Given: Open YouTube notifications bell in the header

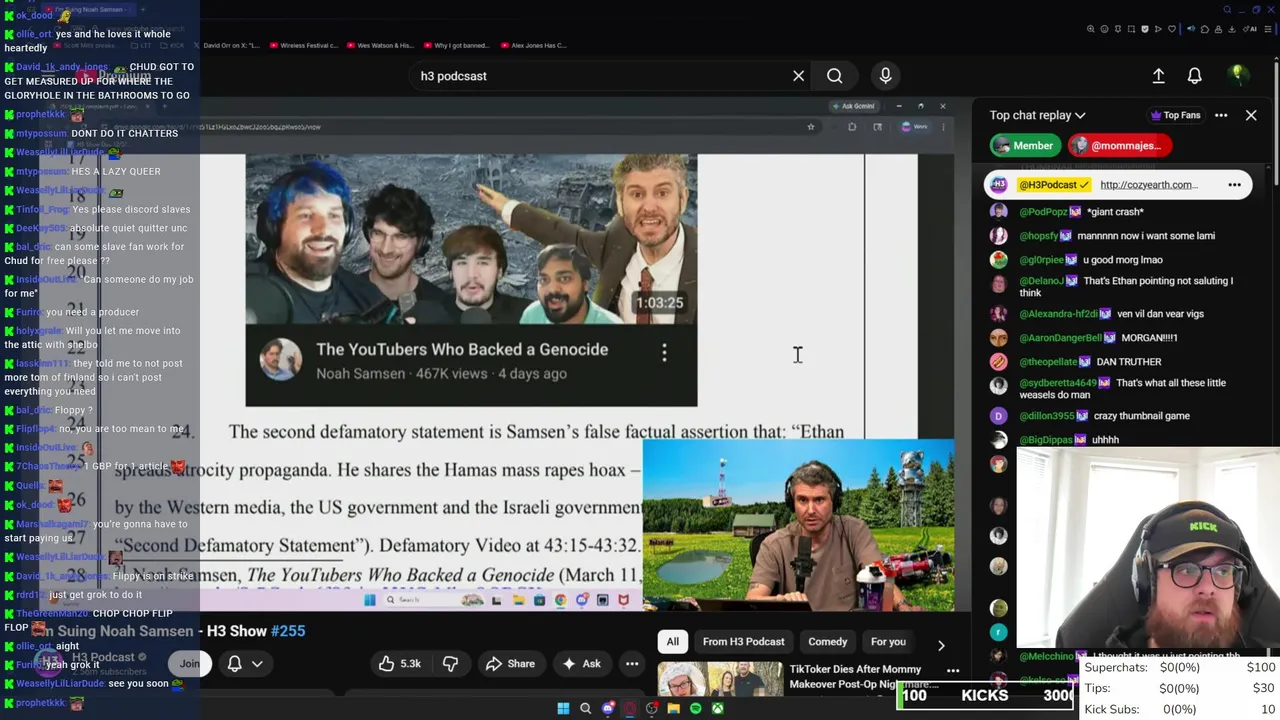Looking at the screenshot, I should tap(1194, 76).
